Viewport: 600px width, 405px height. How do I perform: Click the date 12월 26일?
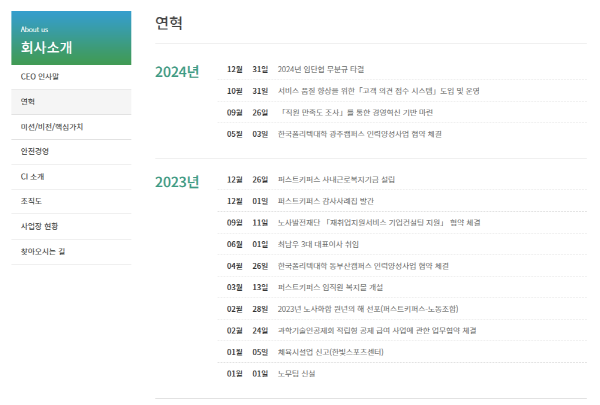[247, 180]
